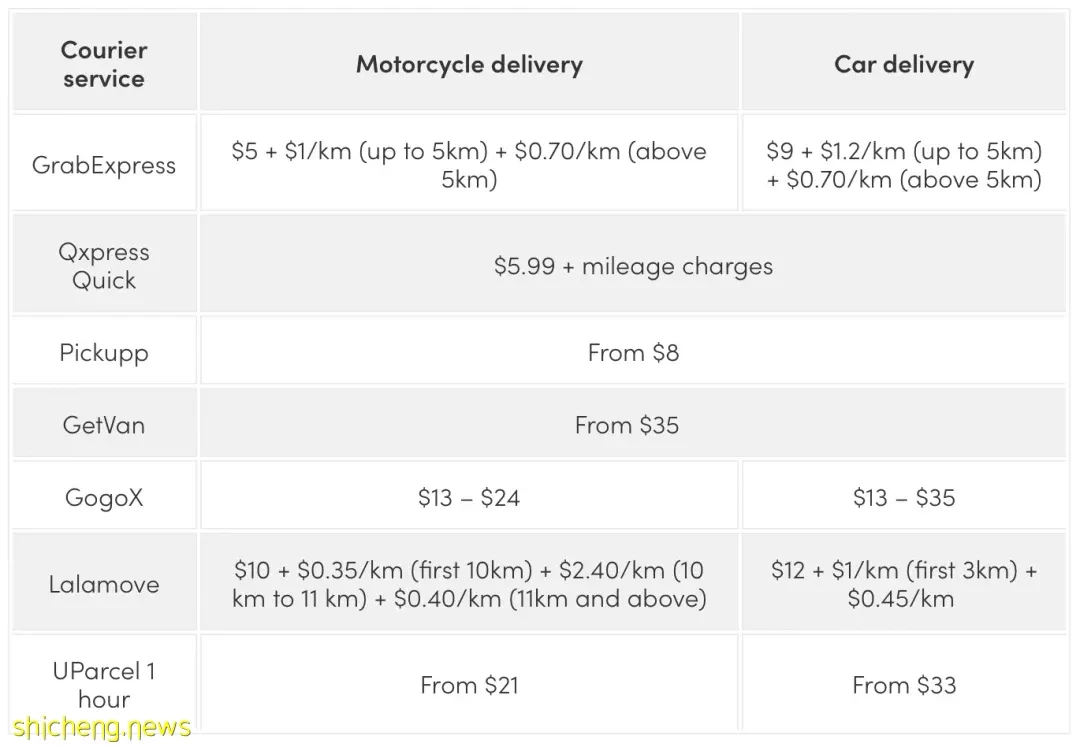Click the GrabExpress car delivery rate cell
This screenshot has width=1080, height=747.
click(904, 164)
